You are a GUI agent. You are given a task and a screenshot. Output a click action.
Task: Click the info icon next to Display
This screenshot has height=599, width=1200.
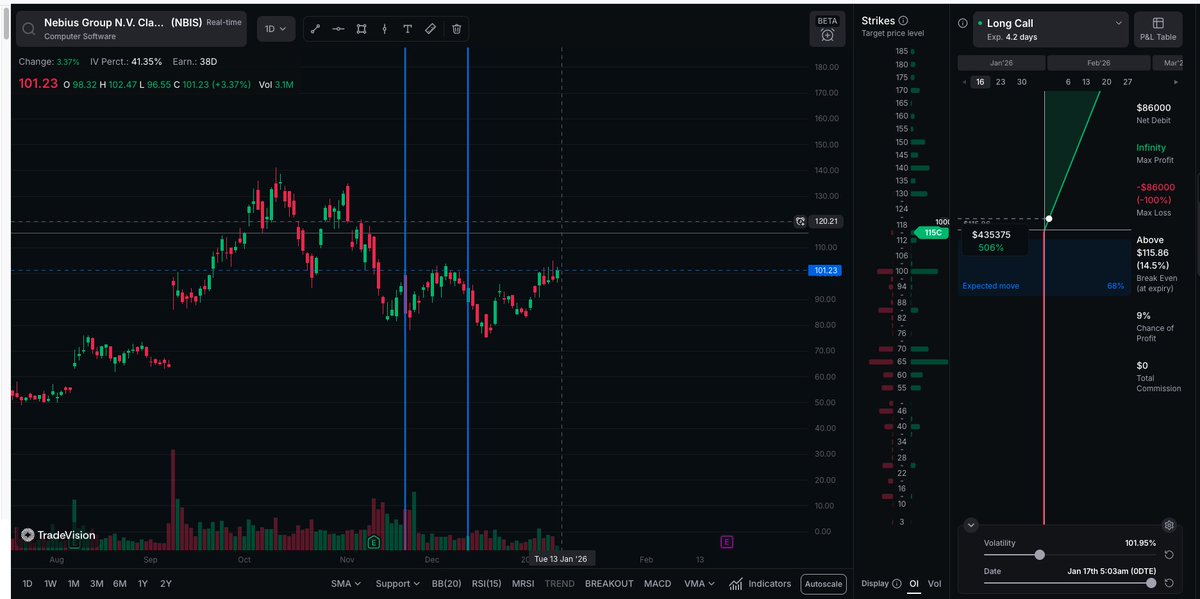coord(898,583)
